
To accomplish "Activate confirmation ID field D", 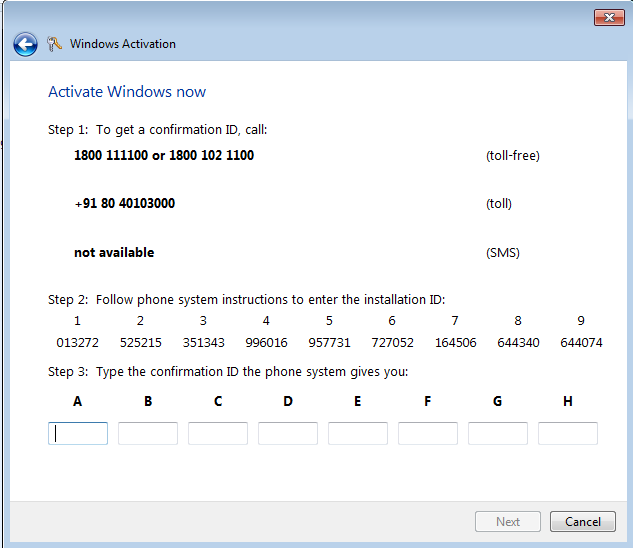I will (x=288, y=433).
